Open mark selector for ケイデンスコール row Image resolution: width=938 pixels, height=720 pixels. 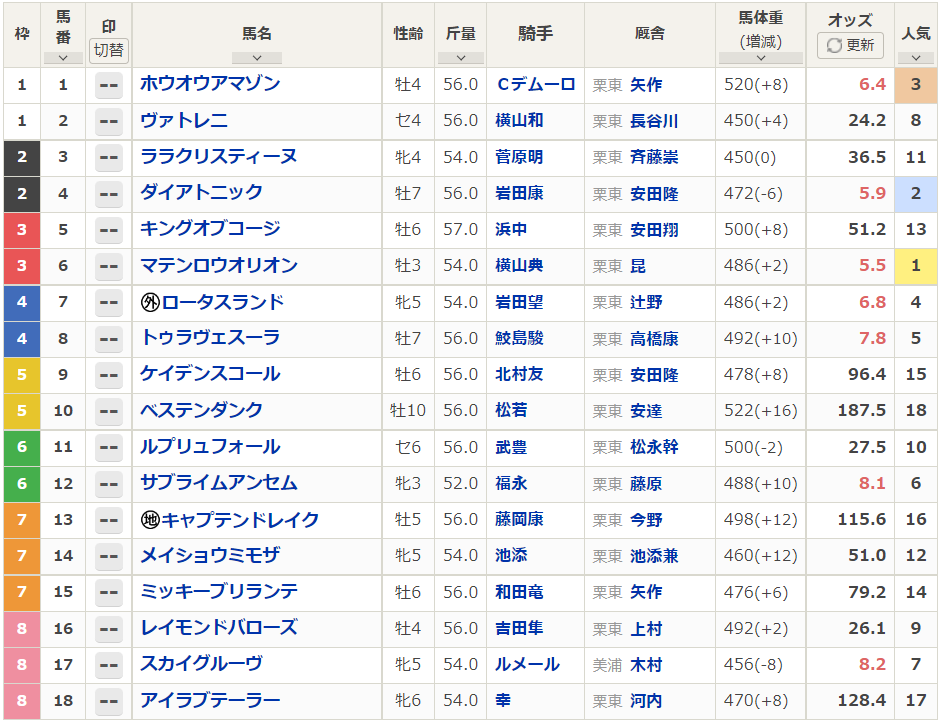point(109,375)
